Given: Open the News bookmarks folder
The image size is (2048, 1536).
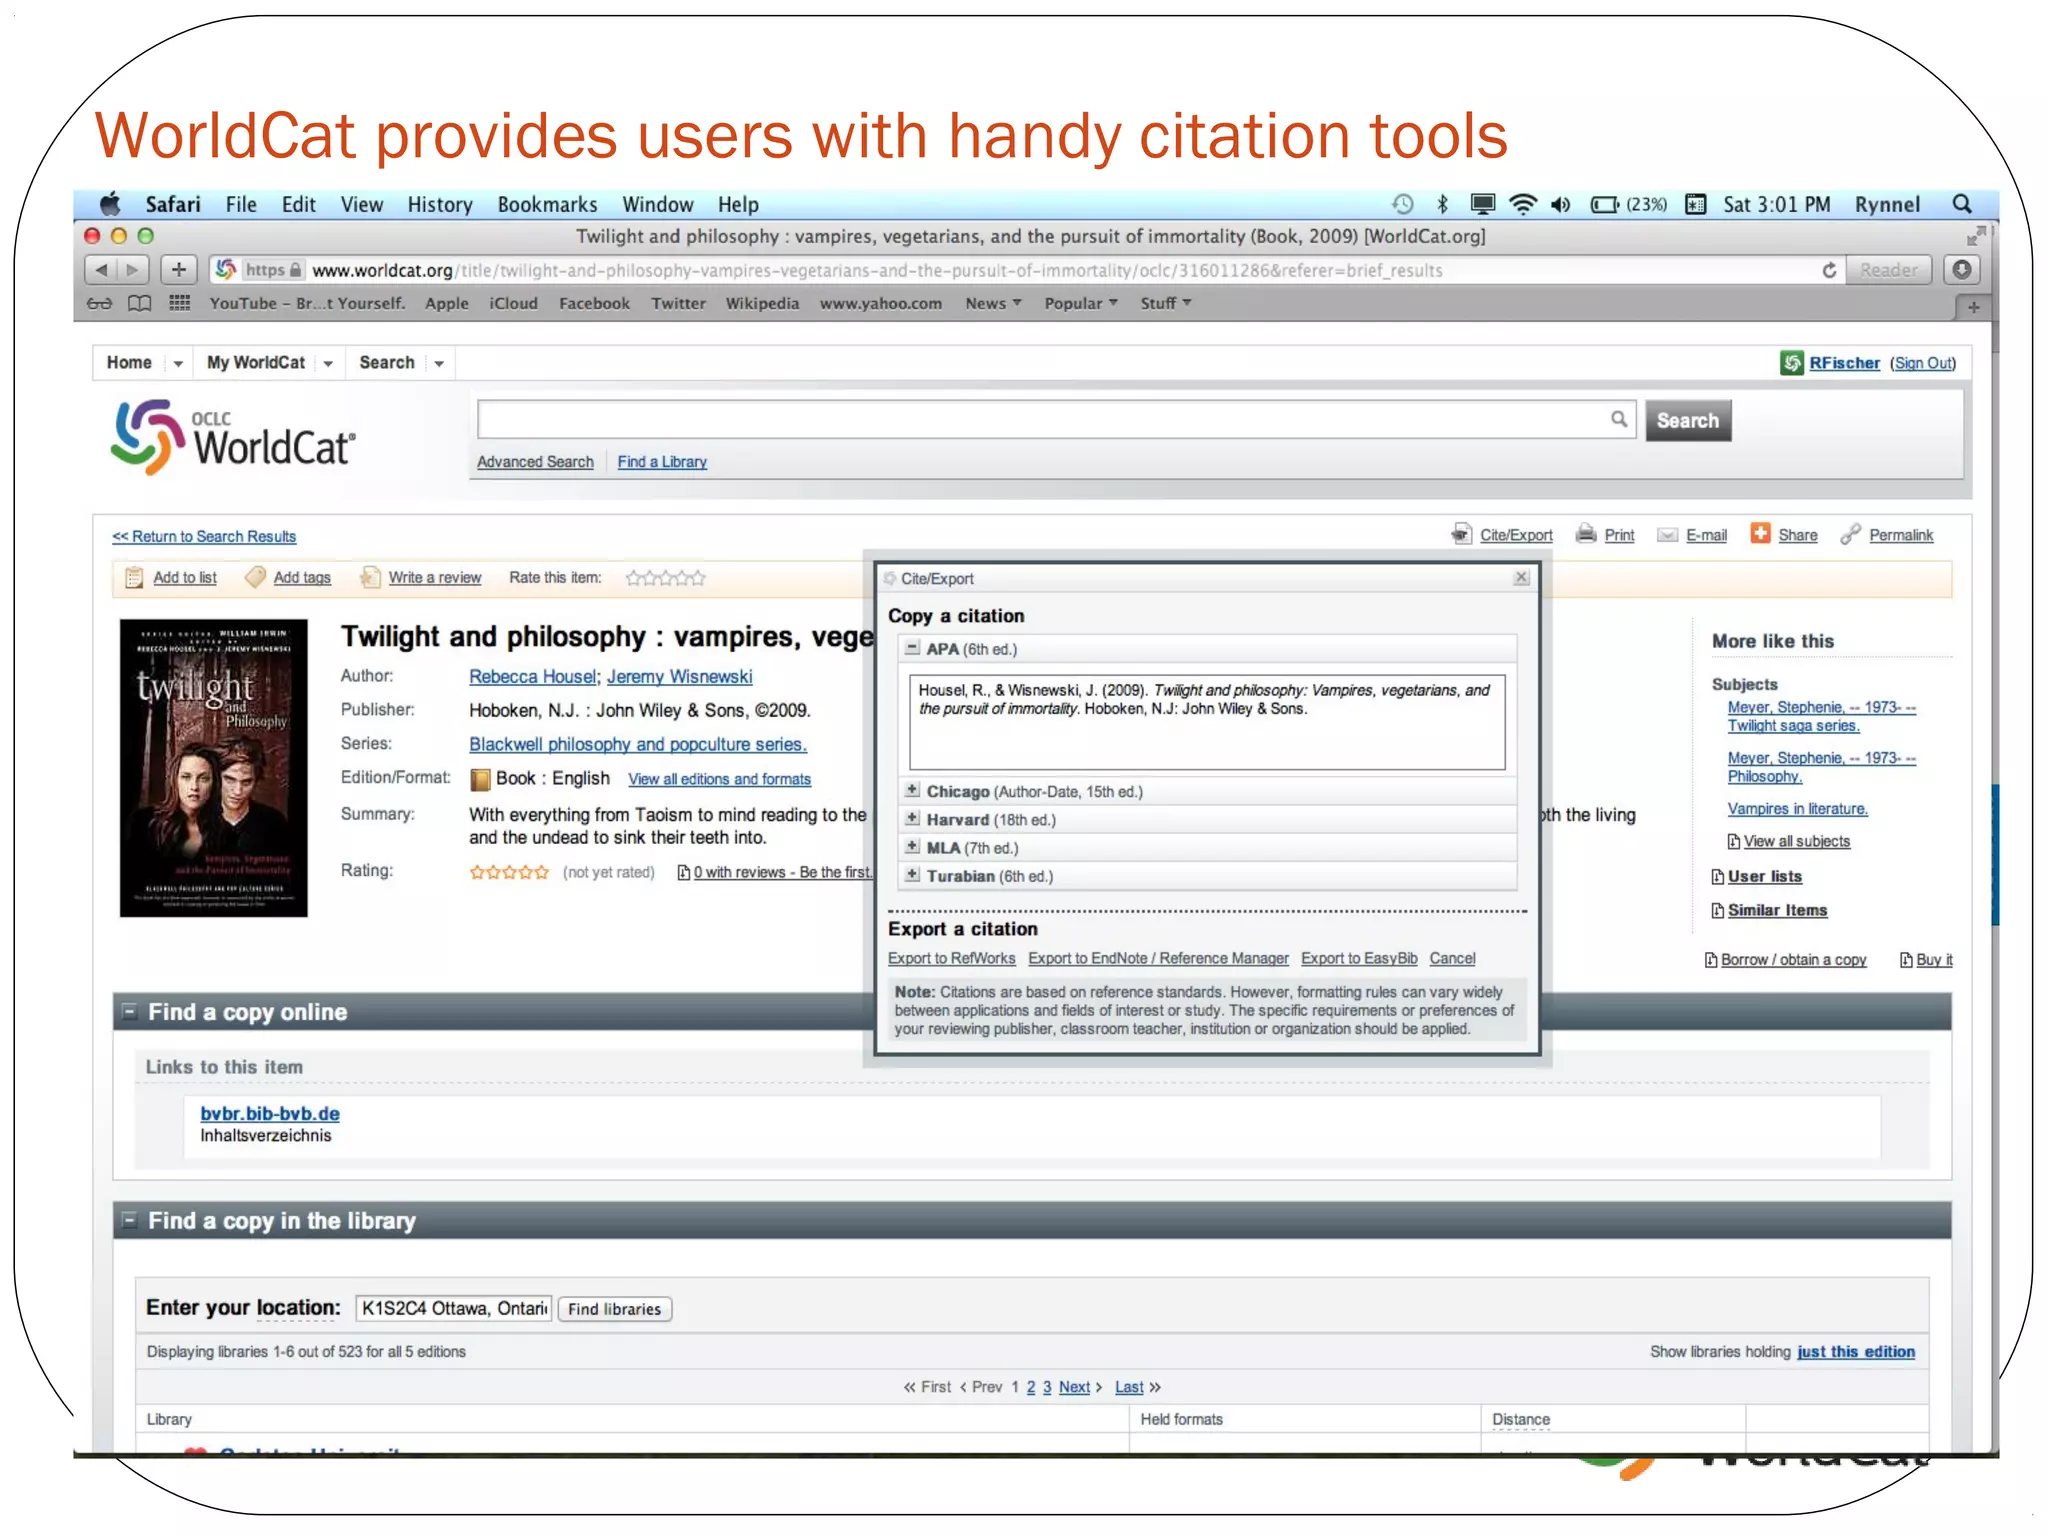Looking at the screenshot, I should pyautogui.click(x=993, y=303).
